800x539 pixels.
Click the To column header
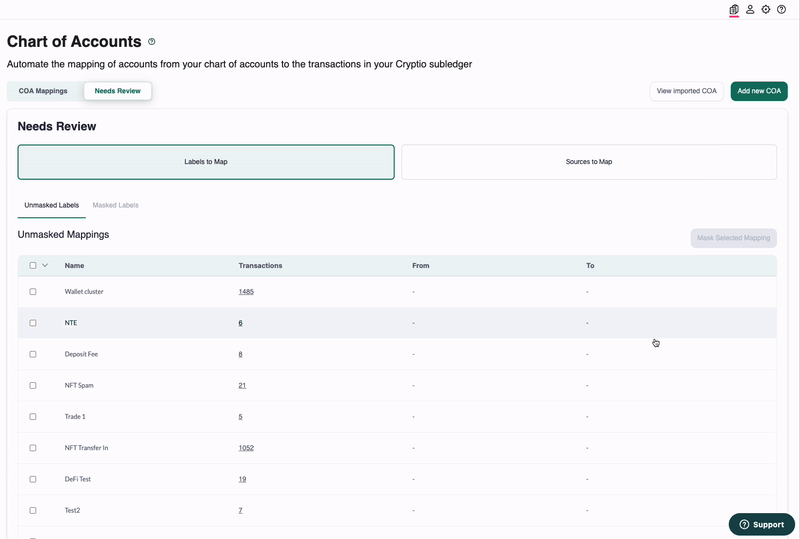[x=590, y=265]
